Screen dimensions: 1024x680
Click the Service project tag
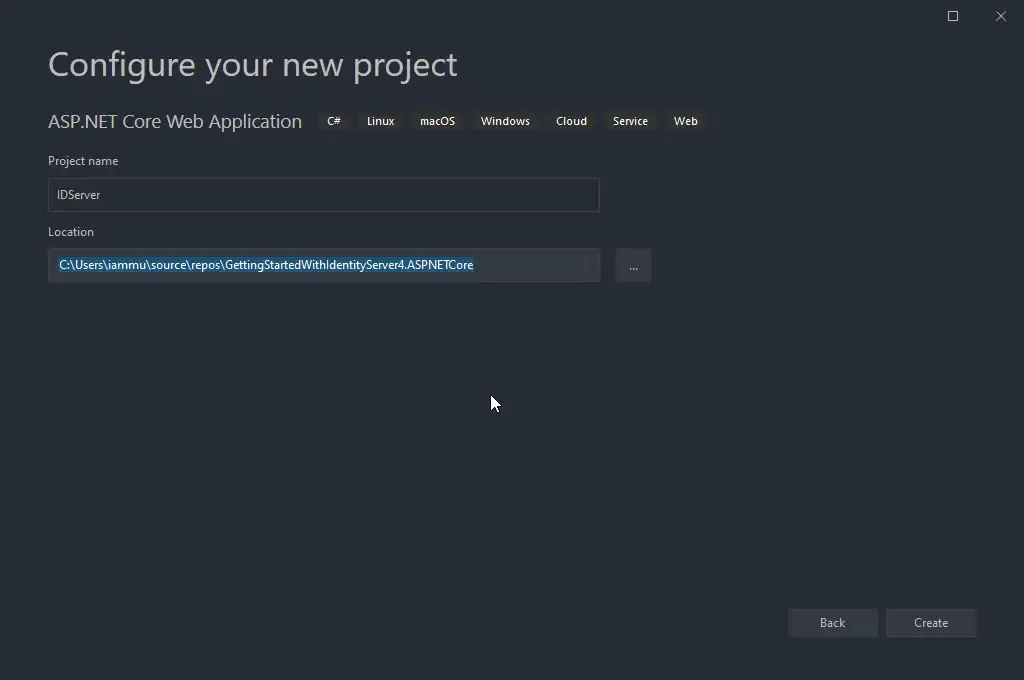pyautogui.click(x=630, y=120)
